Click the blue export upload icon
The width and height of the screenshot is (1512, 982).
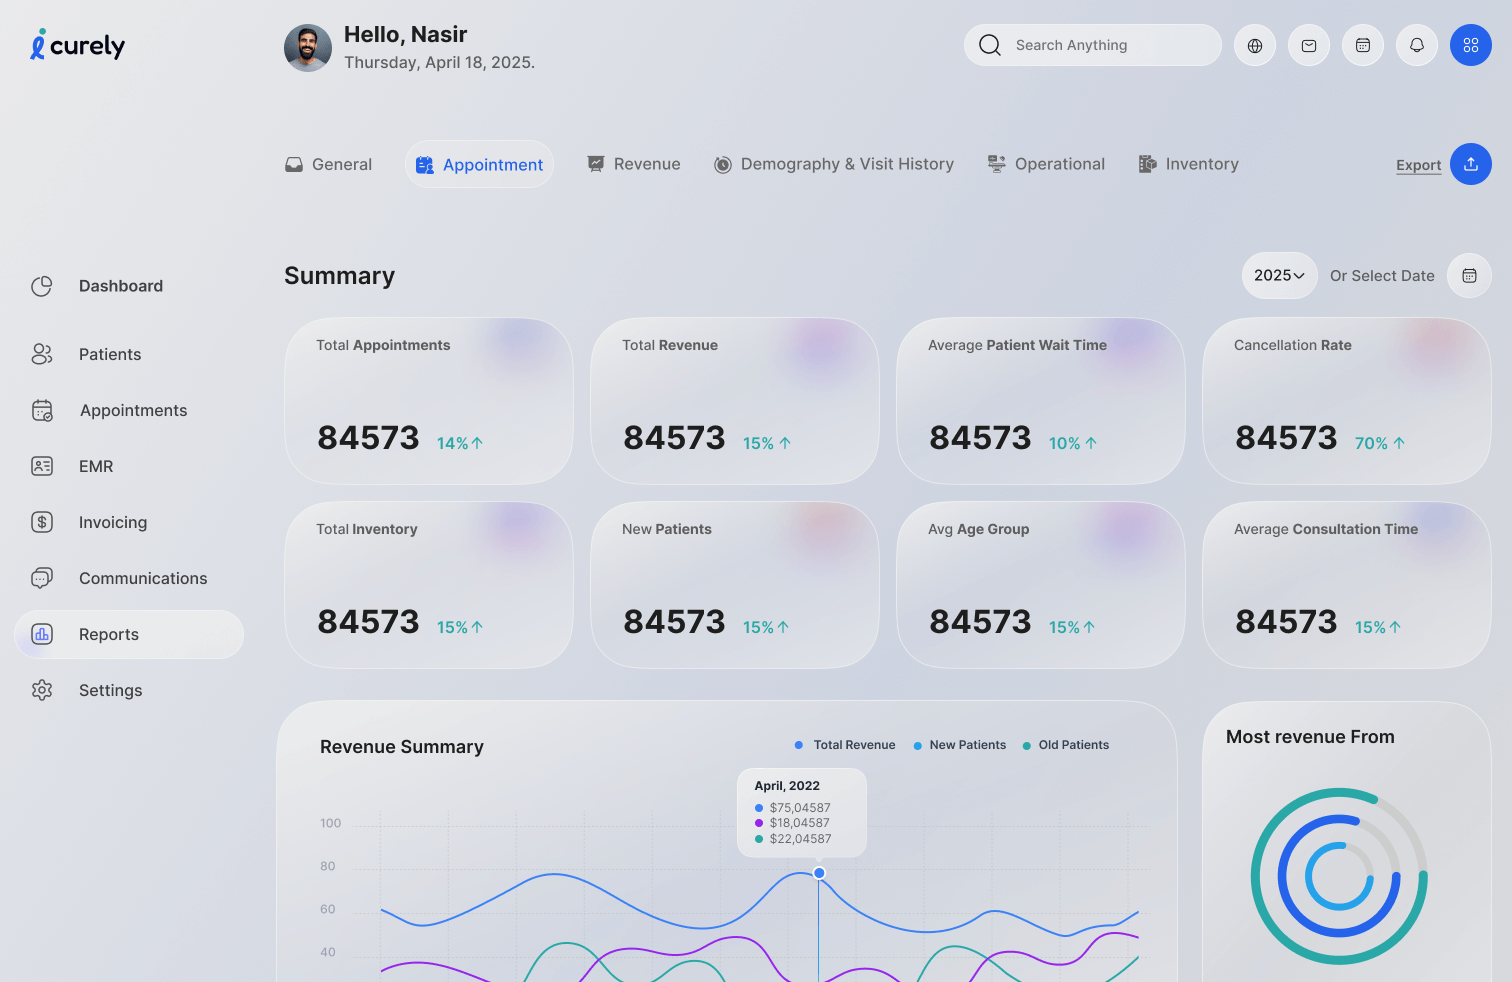1471,164
